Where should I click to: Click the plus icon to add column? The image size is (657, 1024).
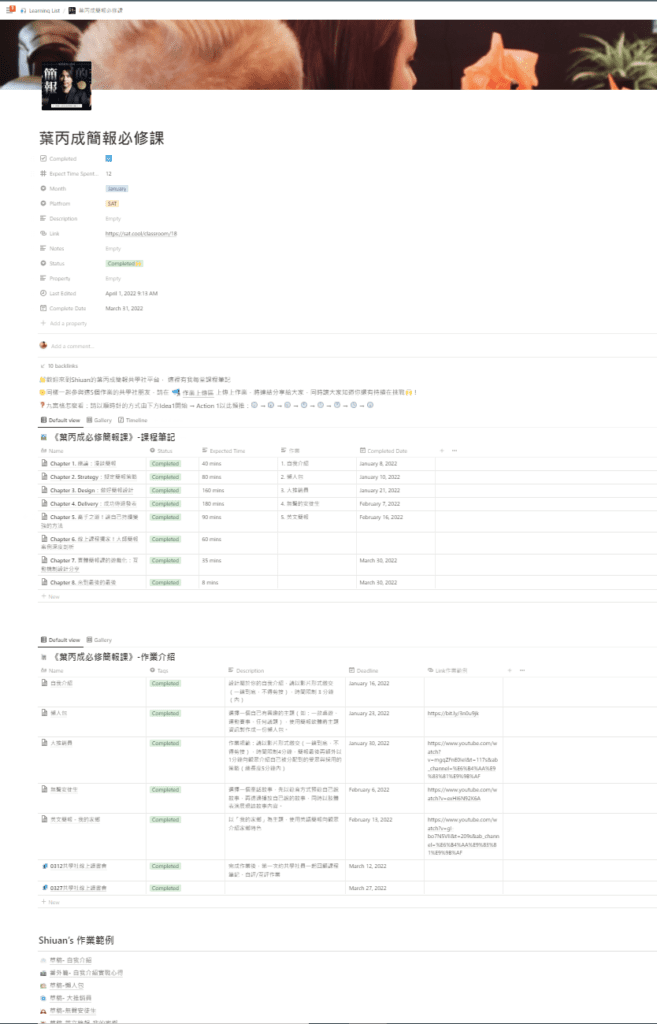(x=442, y=450)
